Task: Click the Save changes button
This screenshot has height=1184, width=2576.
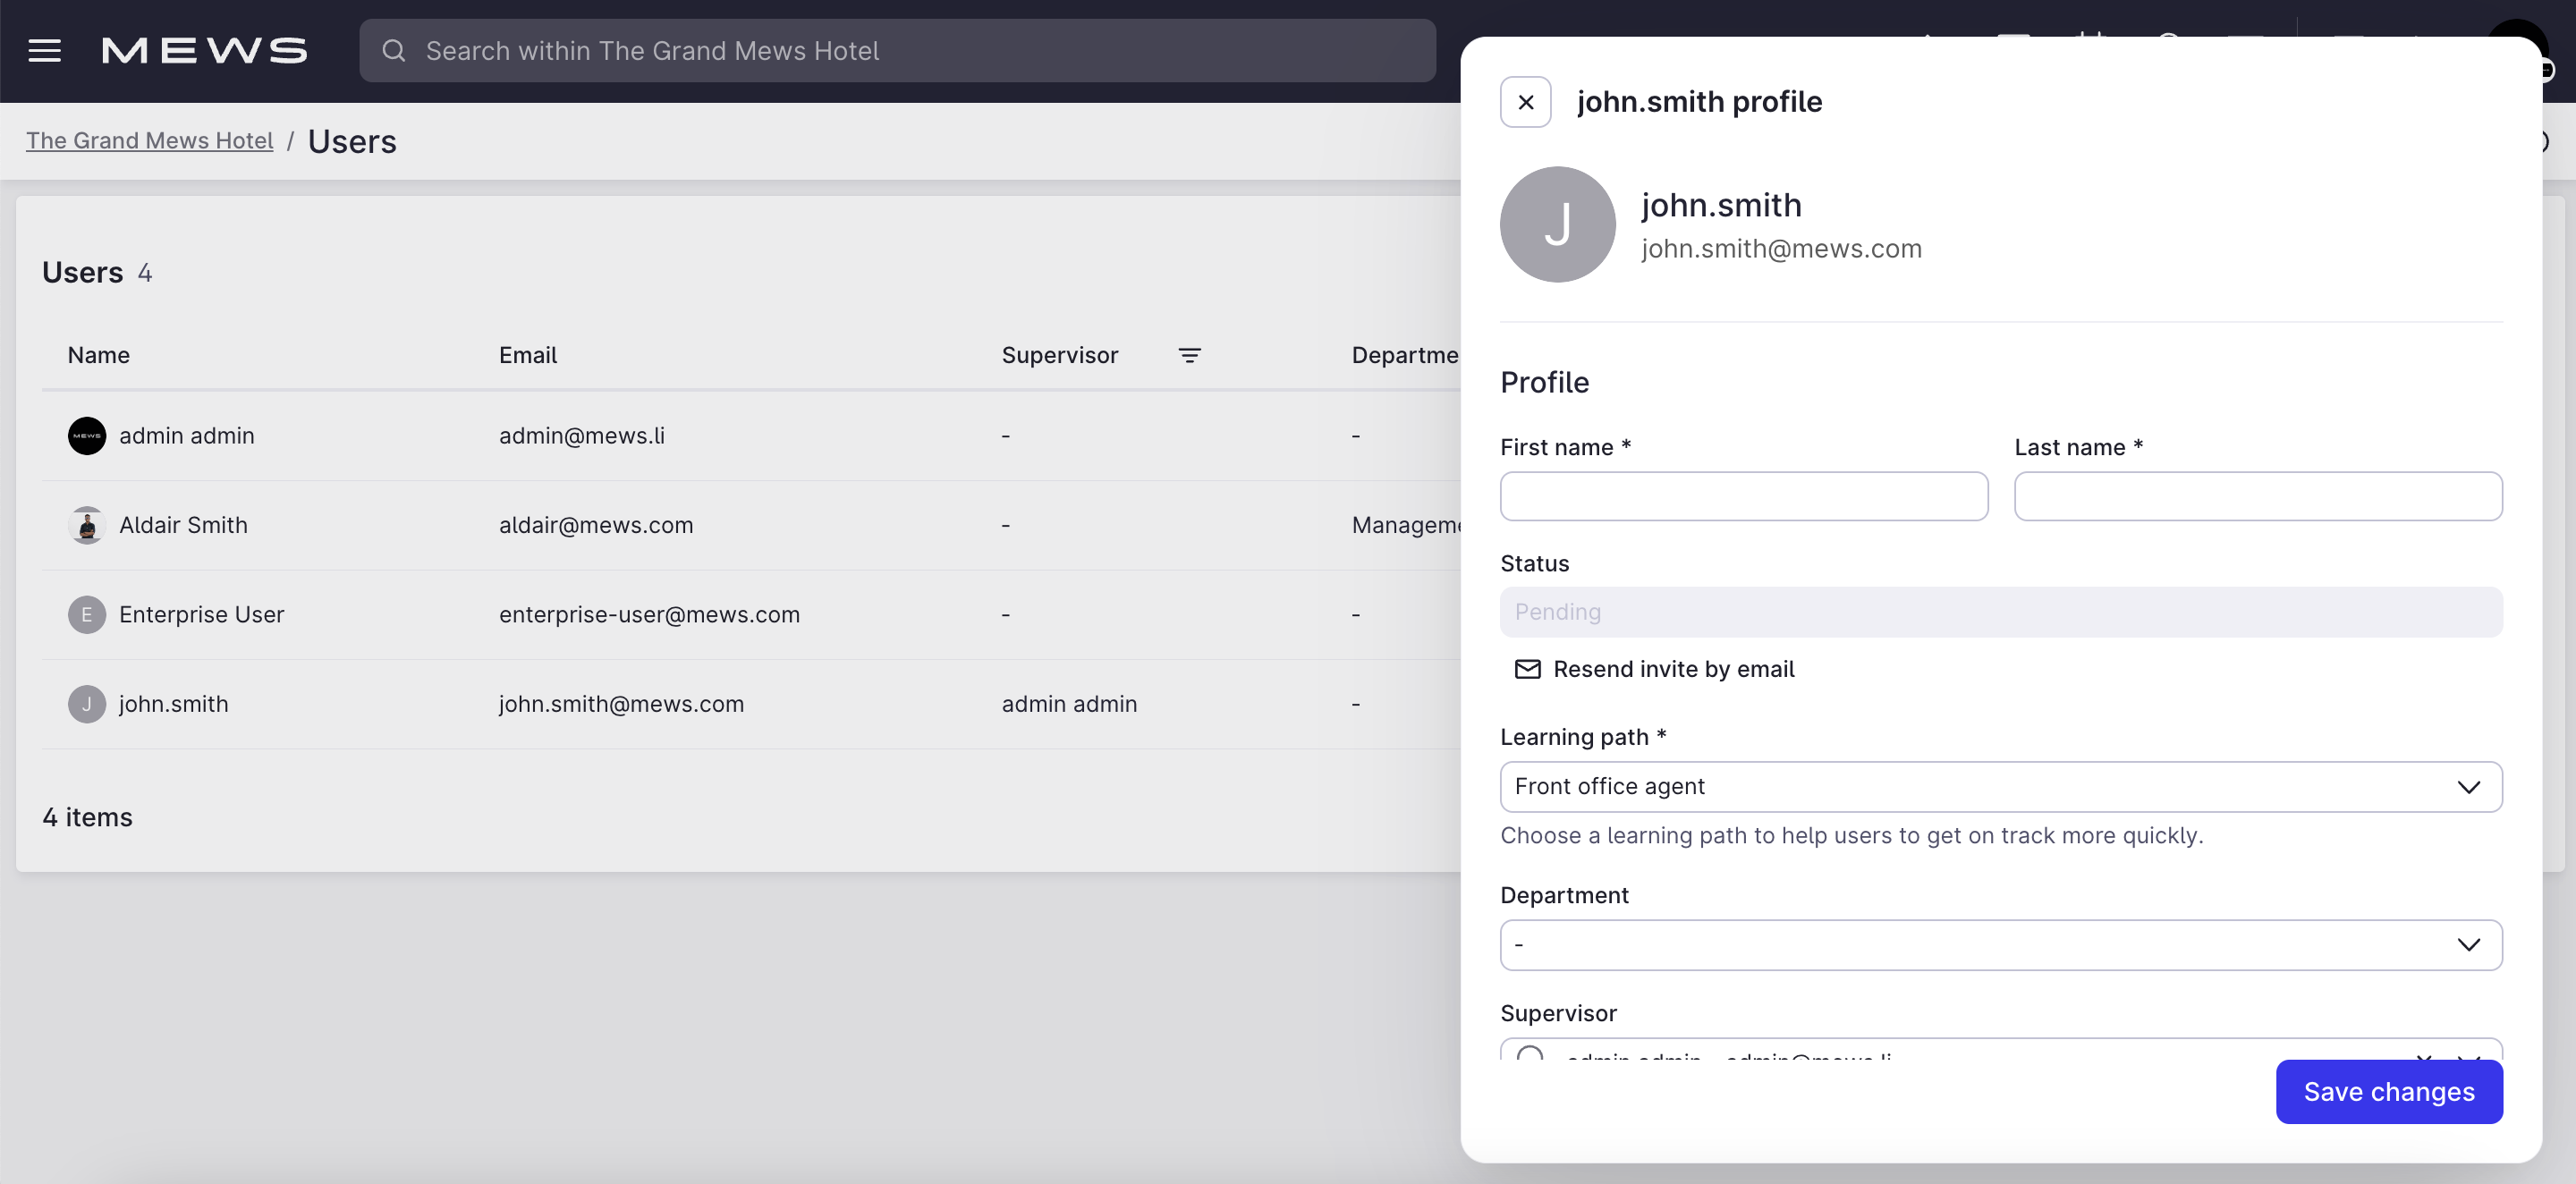Action: pyautogui.click(x=2388, y=1092)
